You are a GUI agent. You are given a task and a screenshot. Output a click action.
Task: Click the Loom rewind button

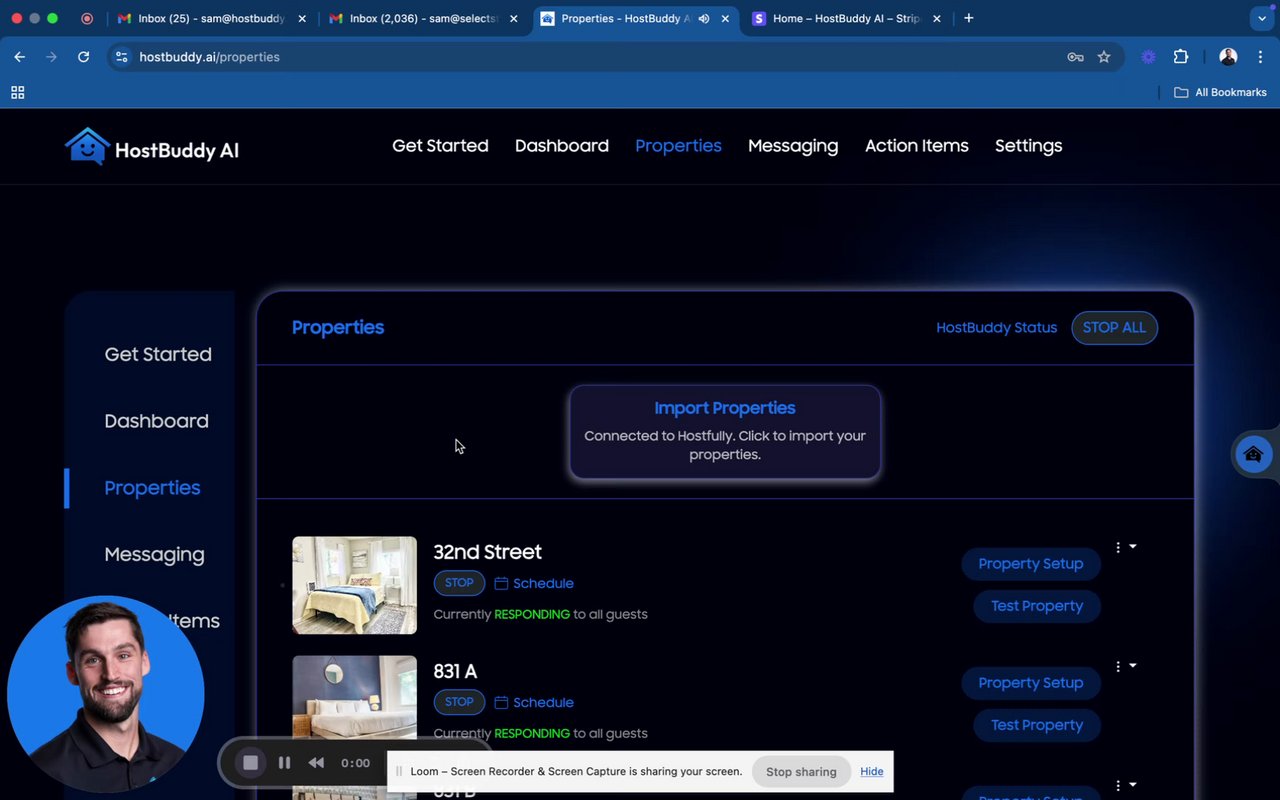(316, 763)
